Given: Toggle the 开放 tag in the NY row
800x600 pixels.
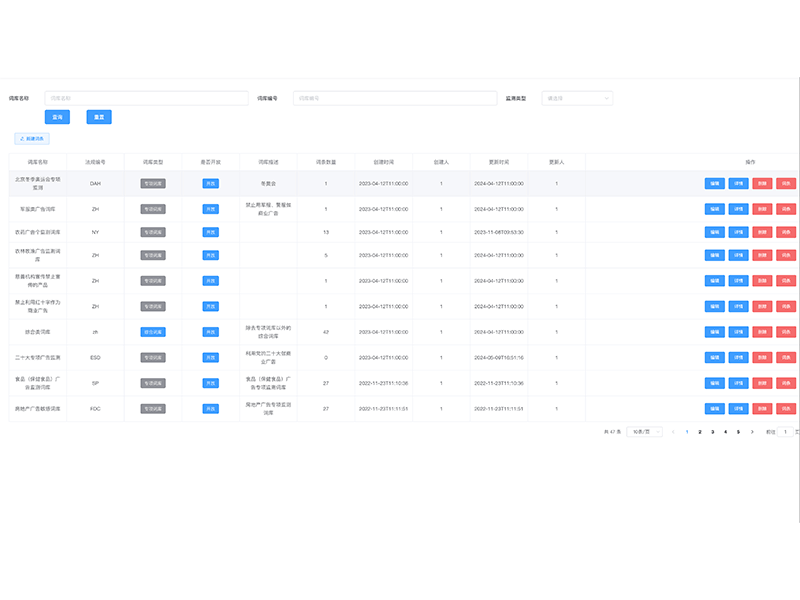Looking at the screenshot, I should tap(210, 232).
